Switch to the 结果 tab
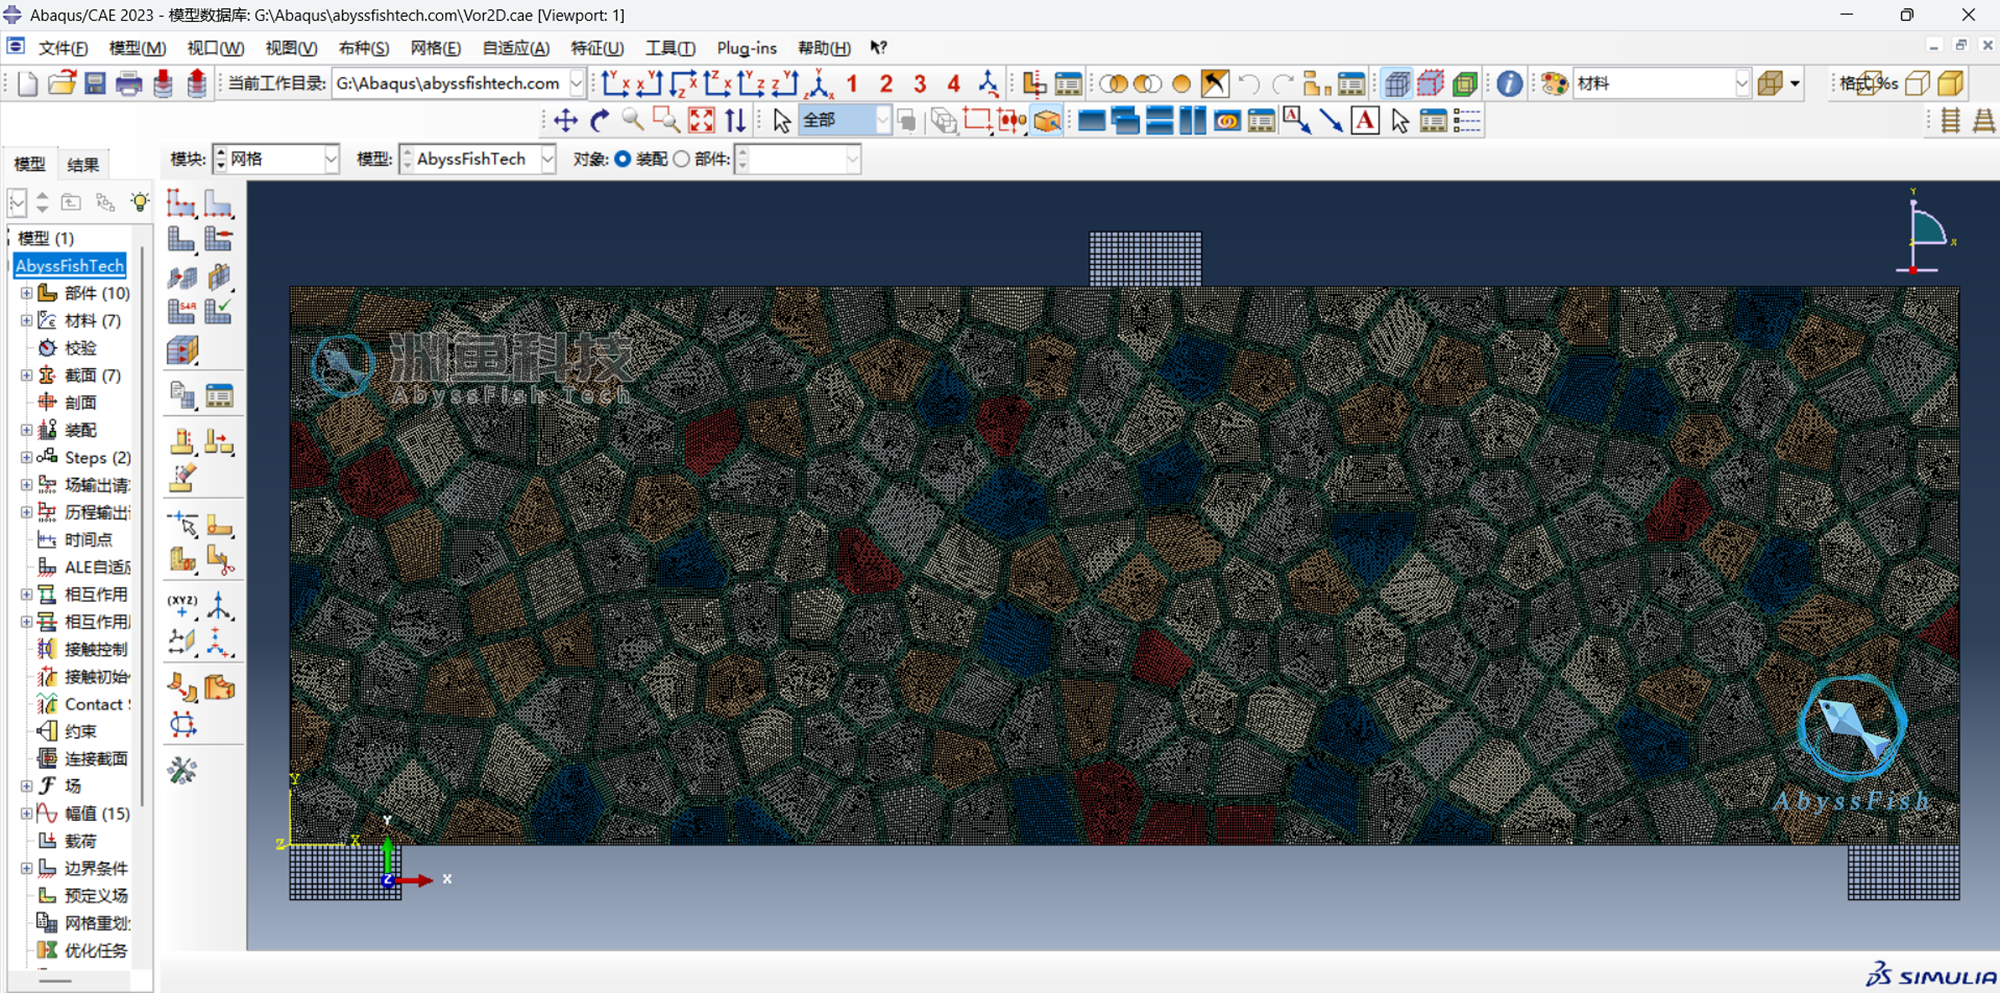Screen dimensions: 2000x993 tap(82, 165)
